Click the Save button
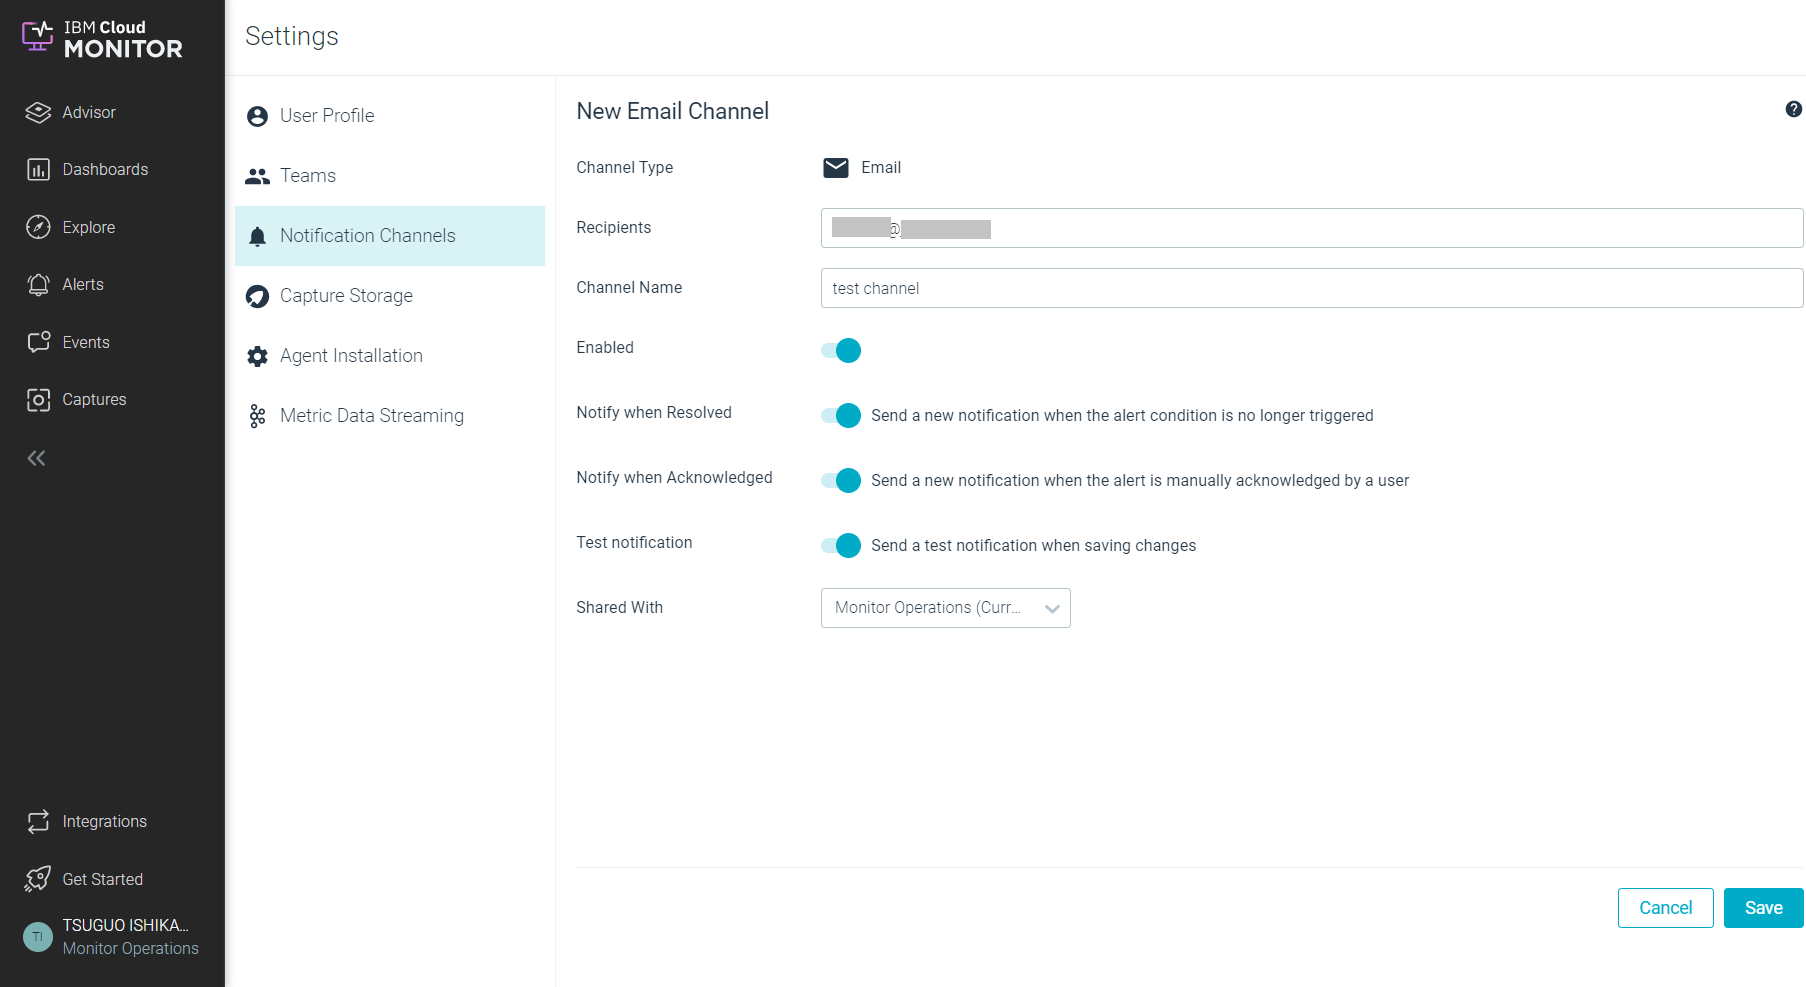Image resolution: width=1806 pixels, height=987 pixels. click(1764, 908)
